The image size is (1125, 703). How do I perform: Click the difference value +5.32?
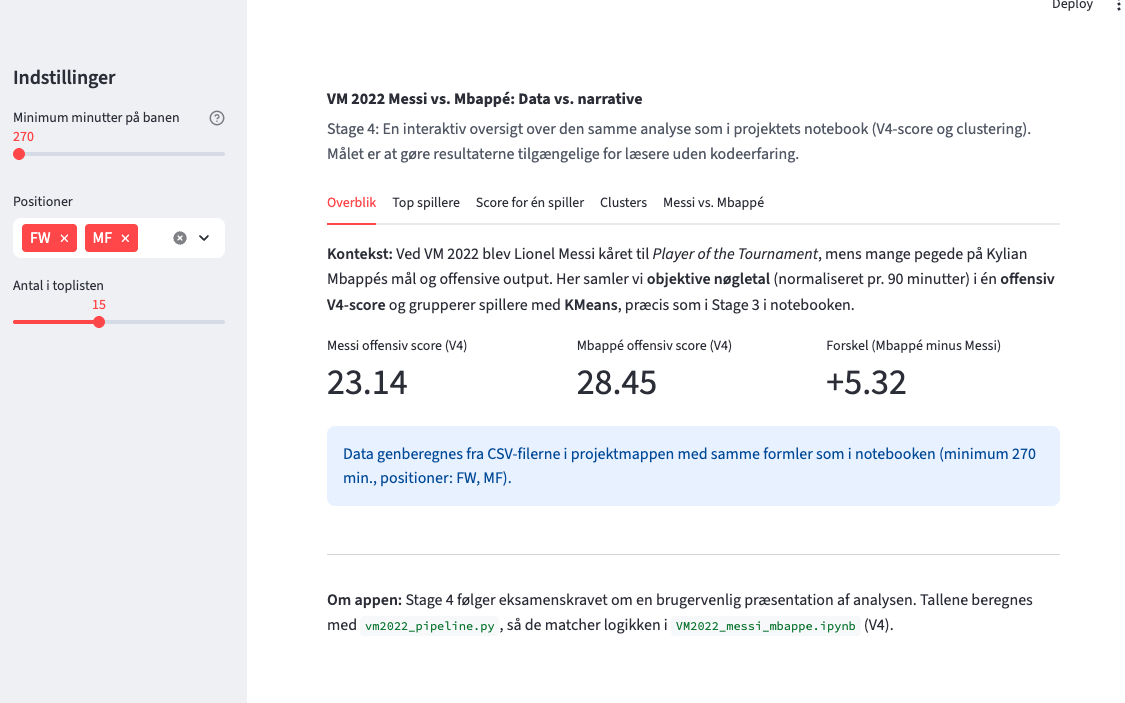coord(866,382)
